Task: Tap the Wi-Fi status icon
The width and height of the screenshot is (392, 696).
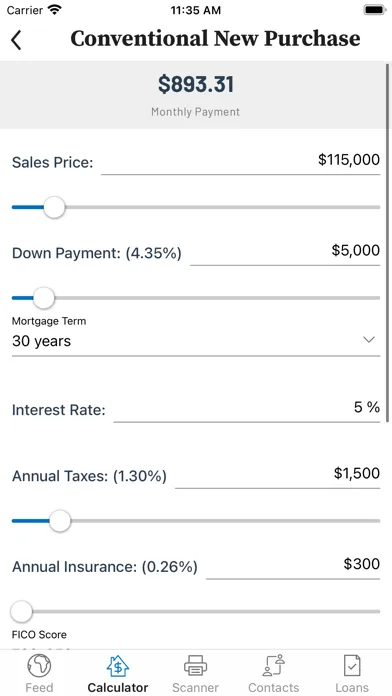Action: pos(55,10)
